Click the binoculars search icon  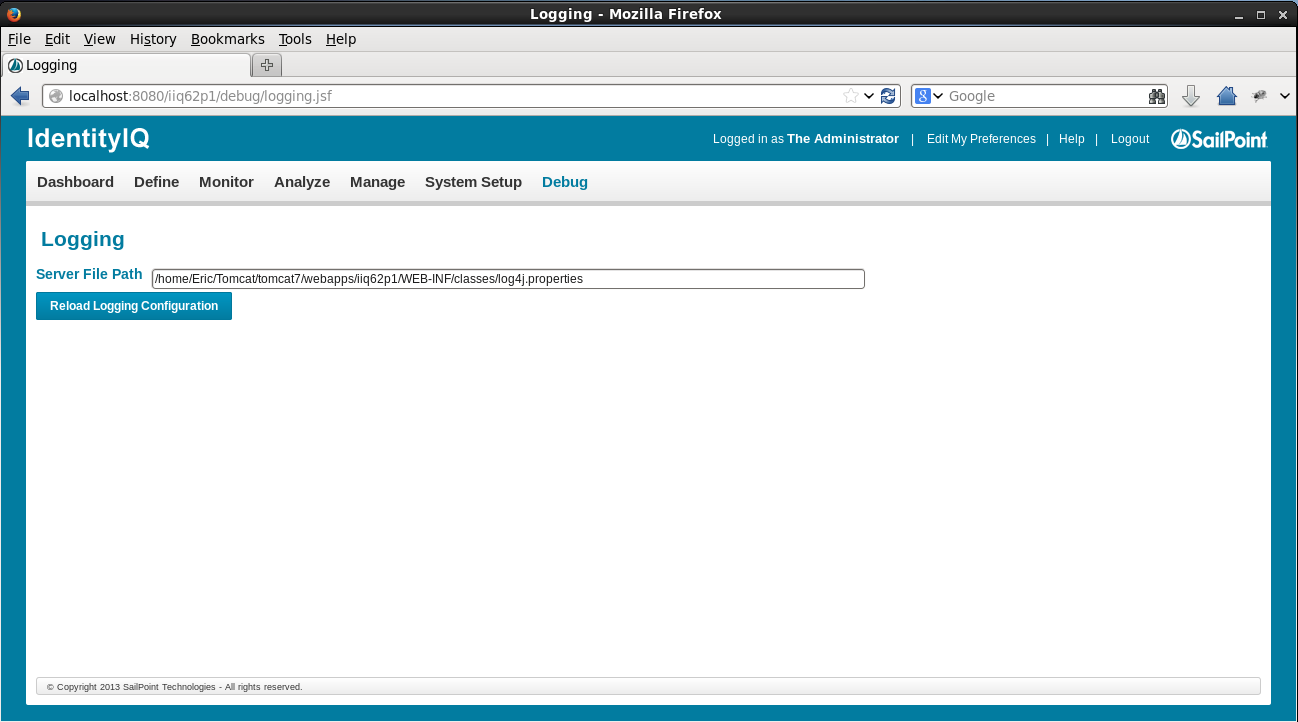[x=1156, y=95]
